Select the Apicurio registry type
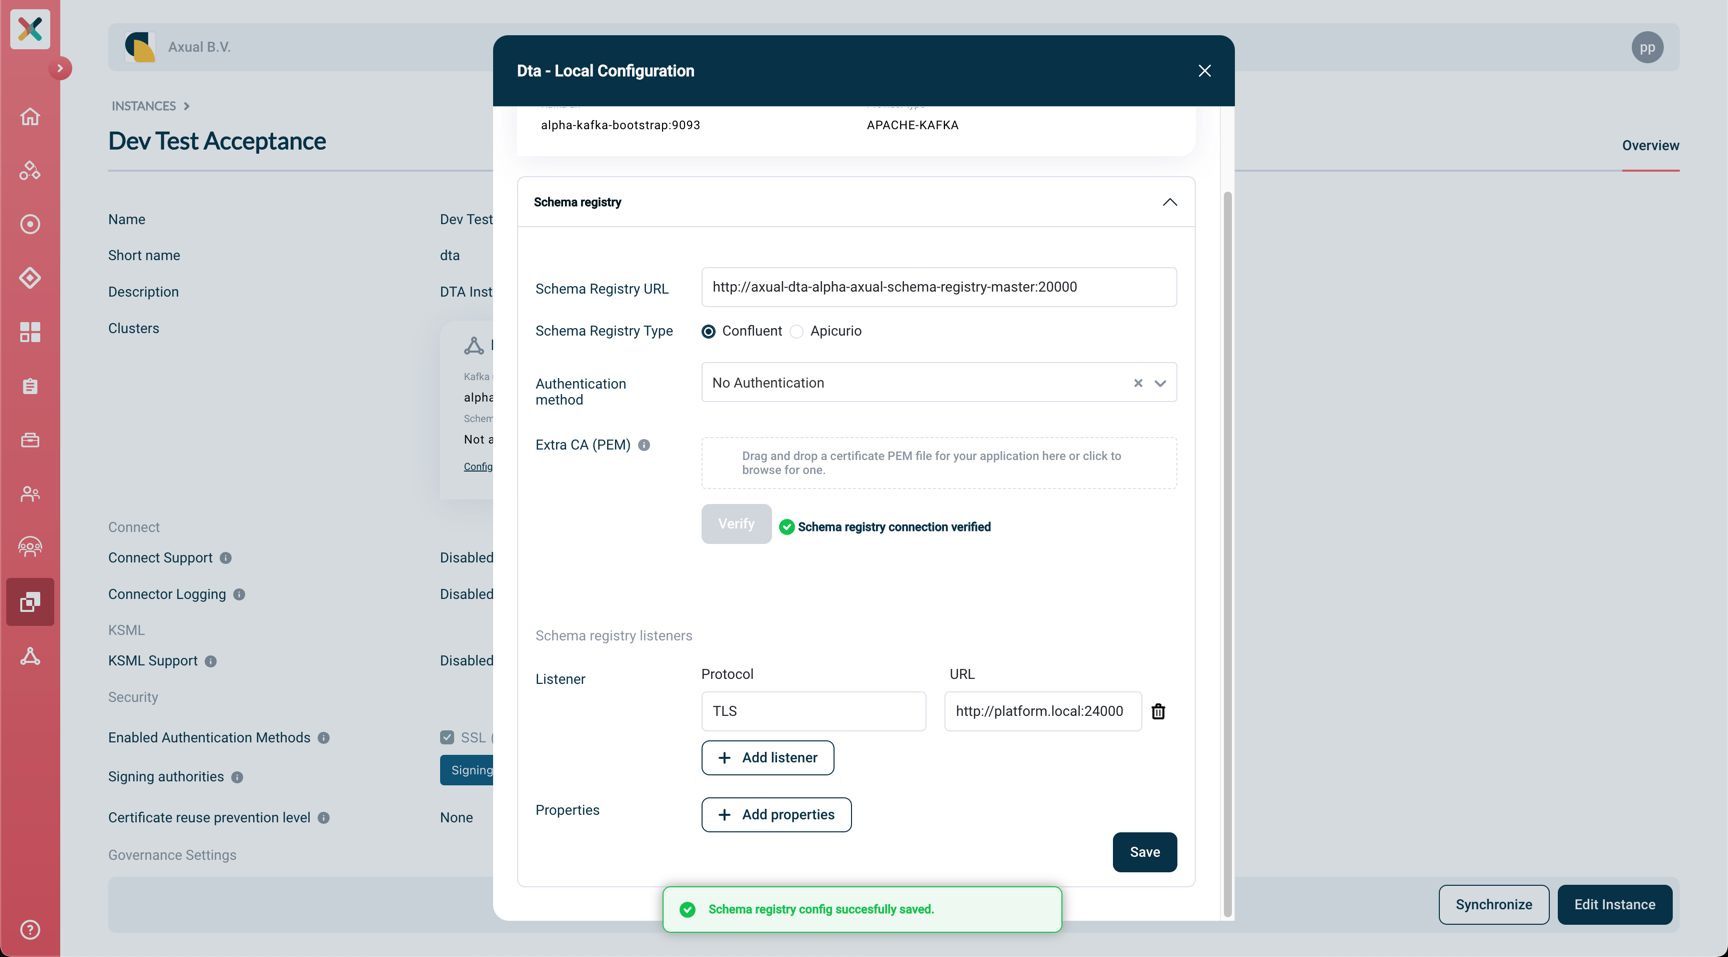Viewport: 1728px width, 957px height. click(797, 332)
